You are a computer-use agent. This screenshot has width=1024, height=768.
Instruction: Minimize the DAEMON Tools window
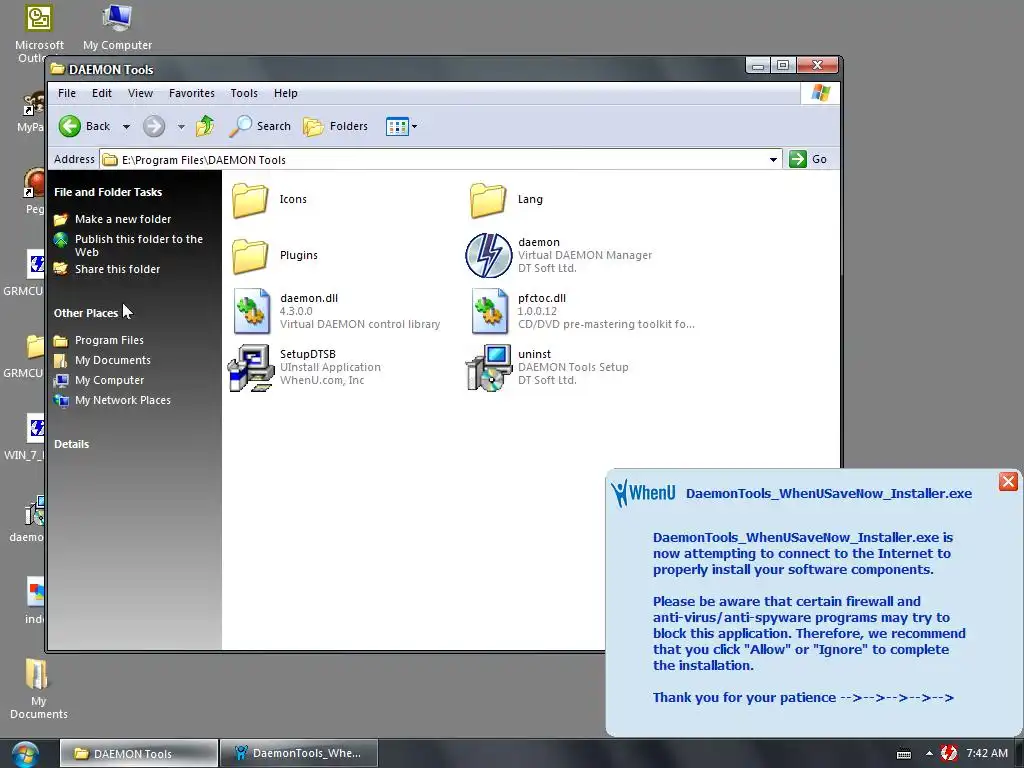tap(758, 65)
